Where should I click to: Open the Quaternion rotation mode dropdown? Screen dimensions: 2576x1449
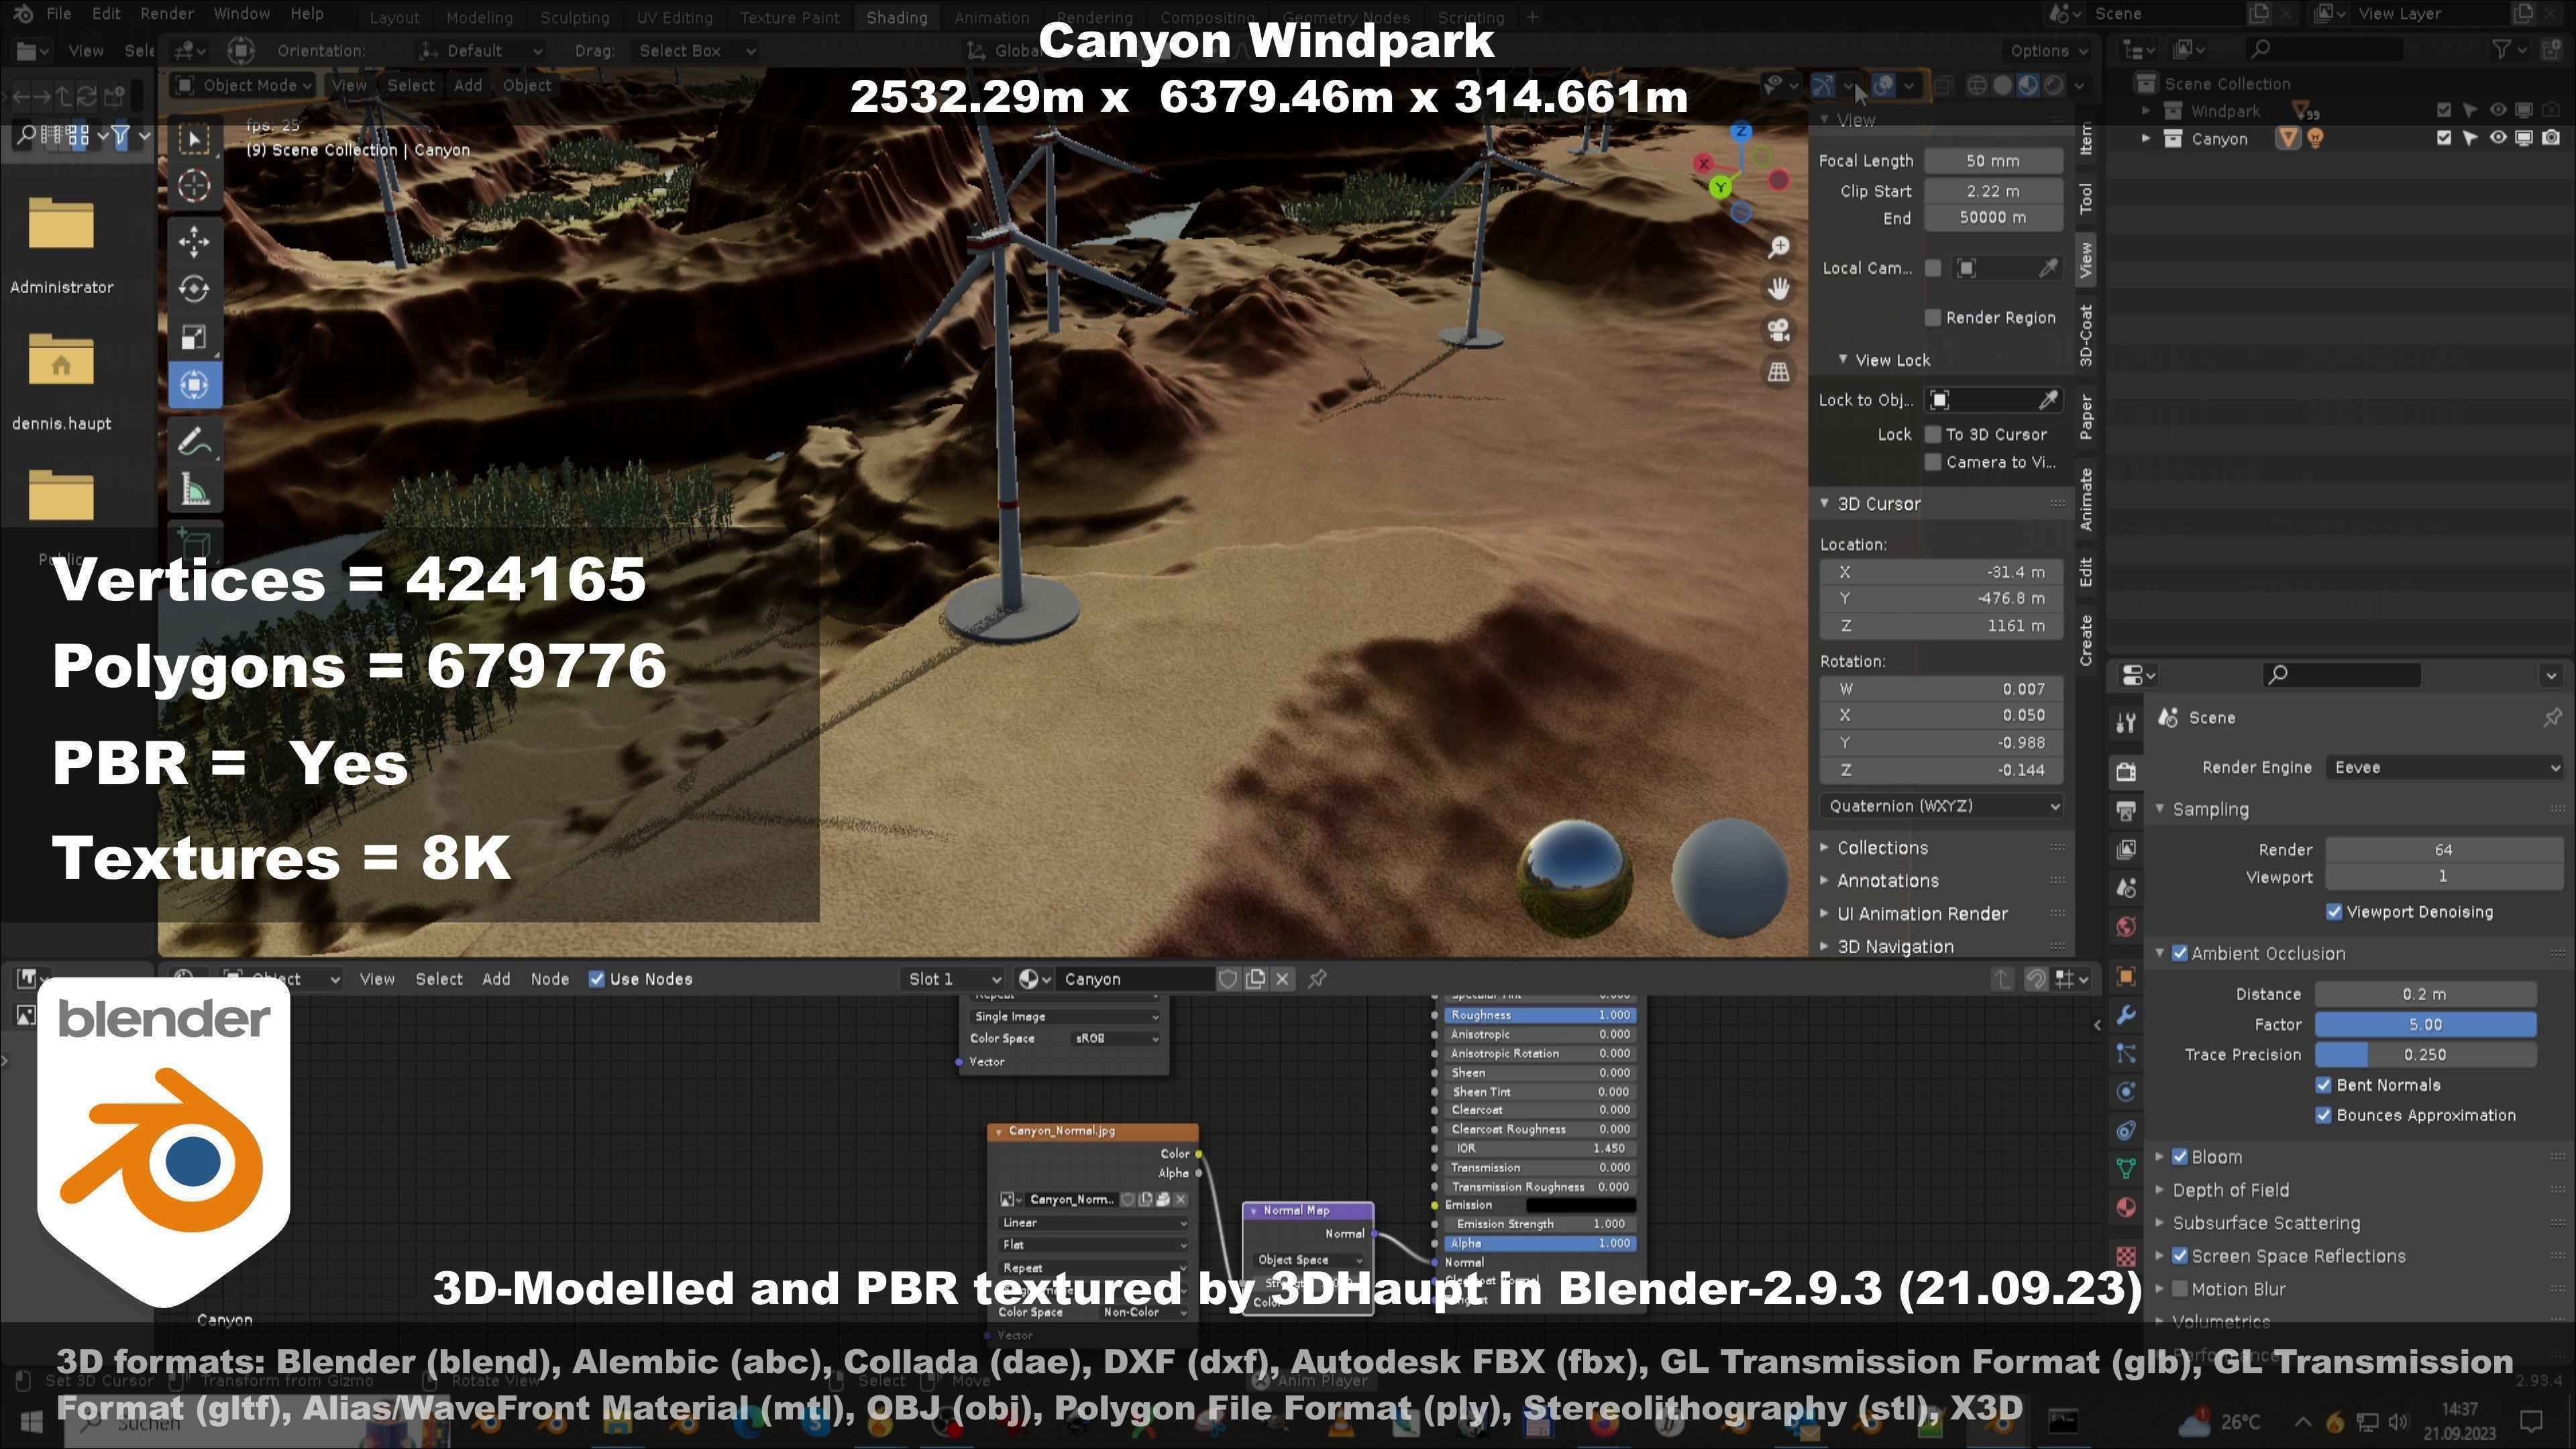click(1941, 806)
